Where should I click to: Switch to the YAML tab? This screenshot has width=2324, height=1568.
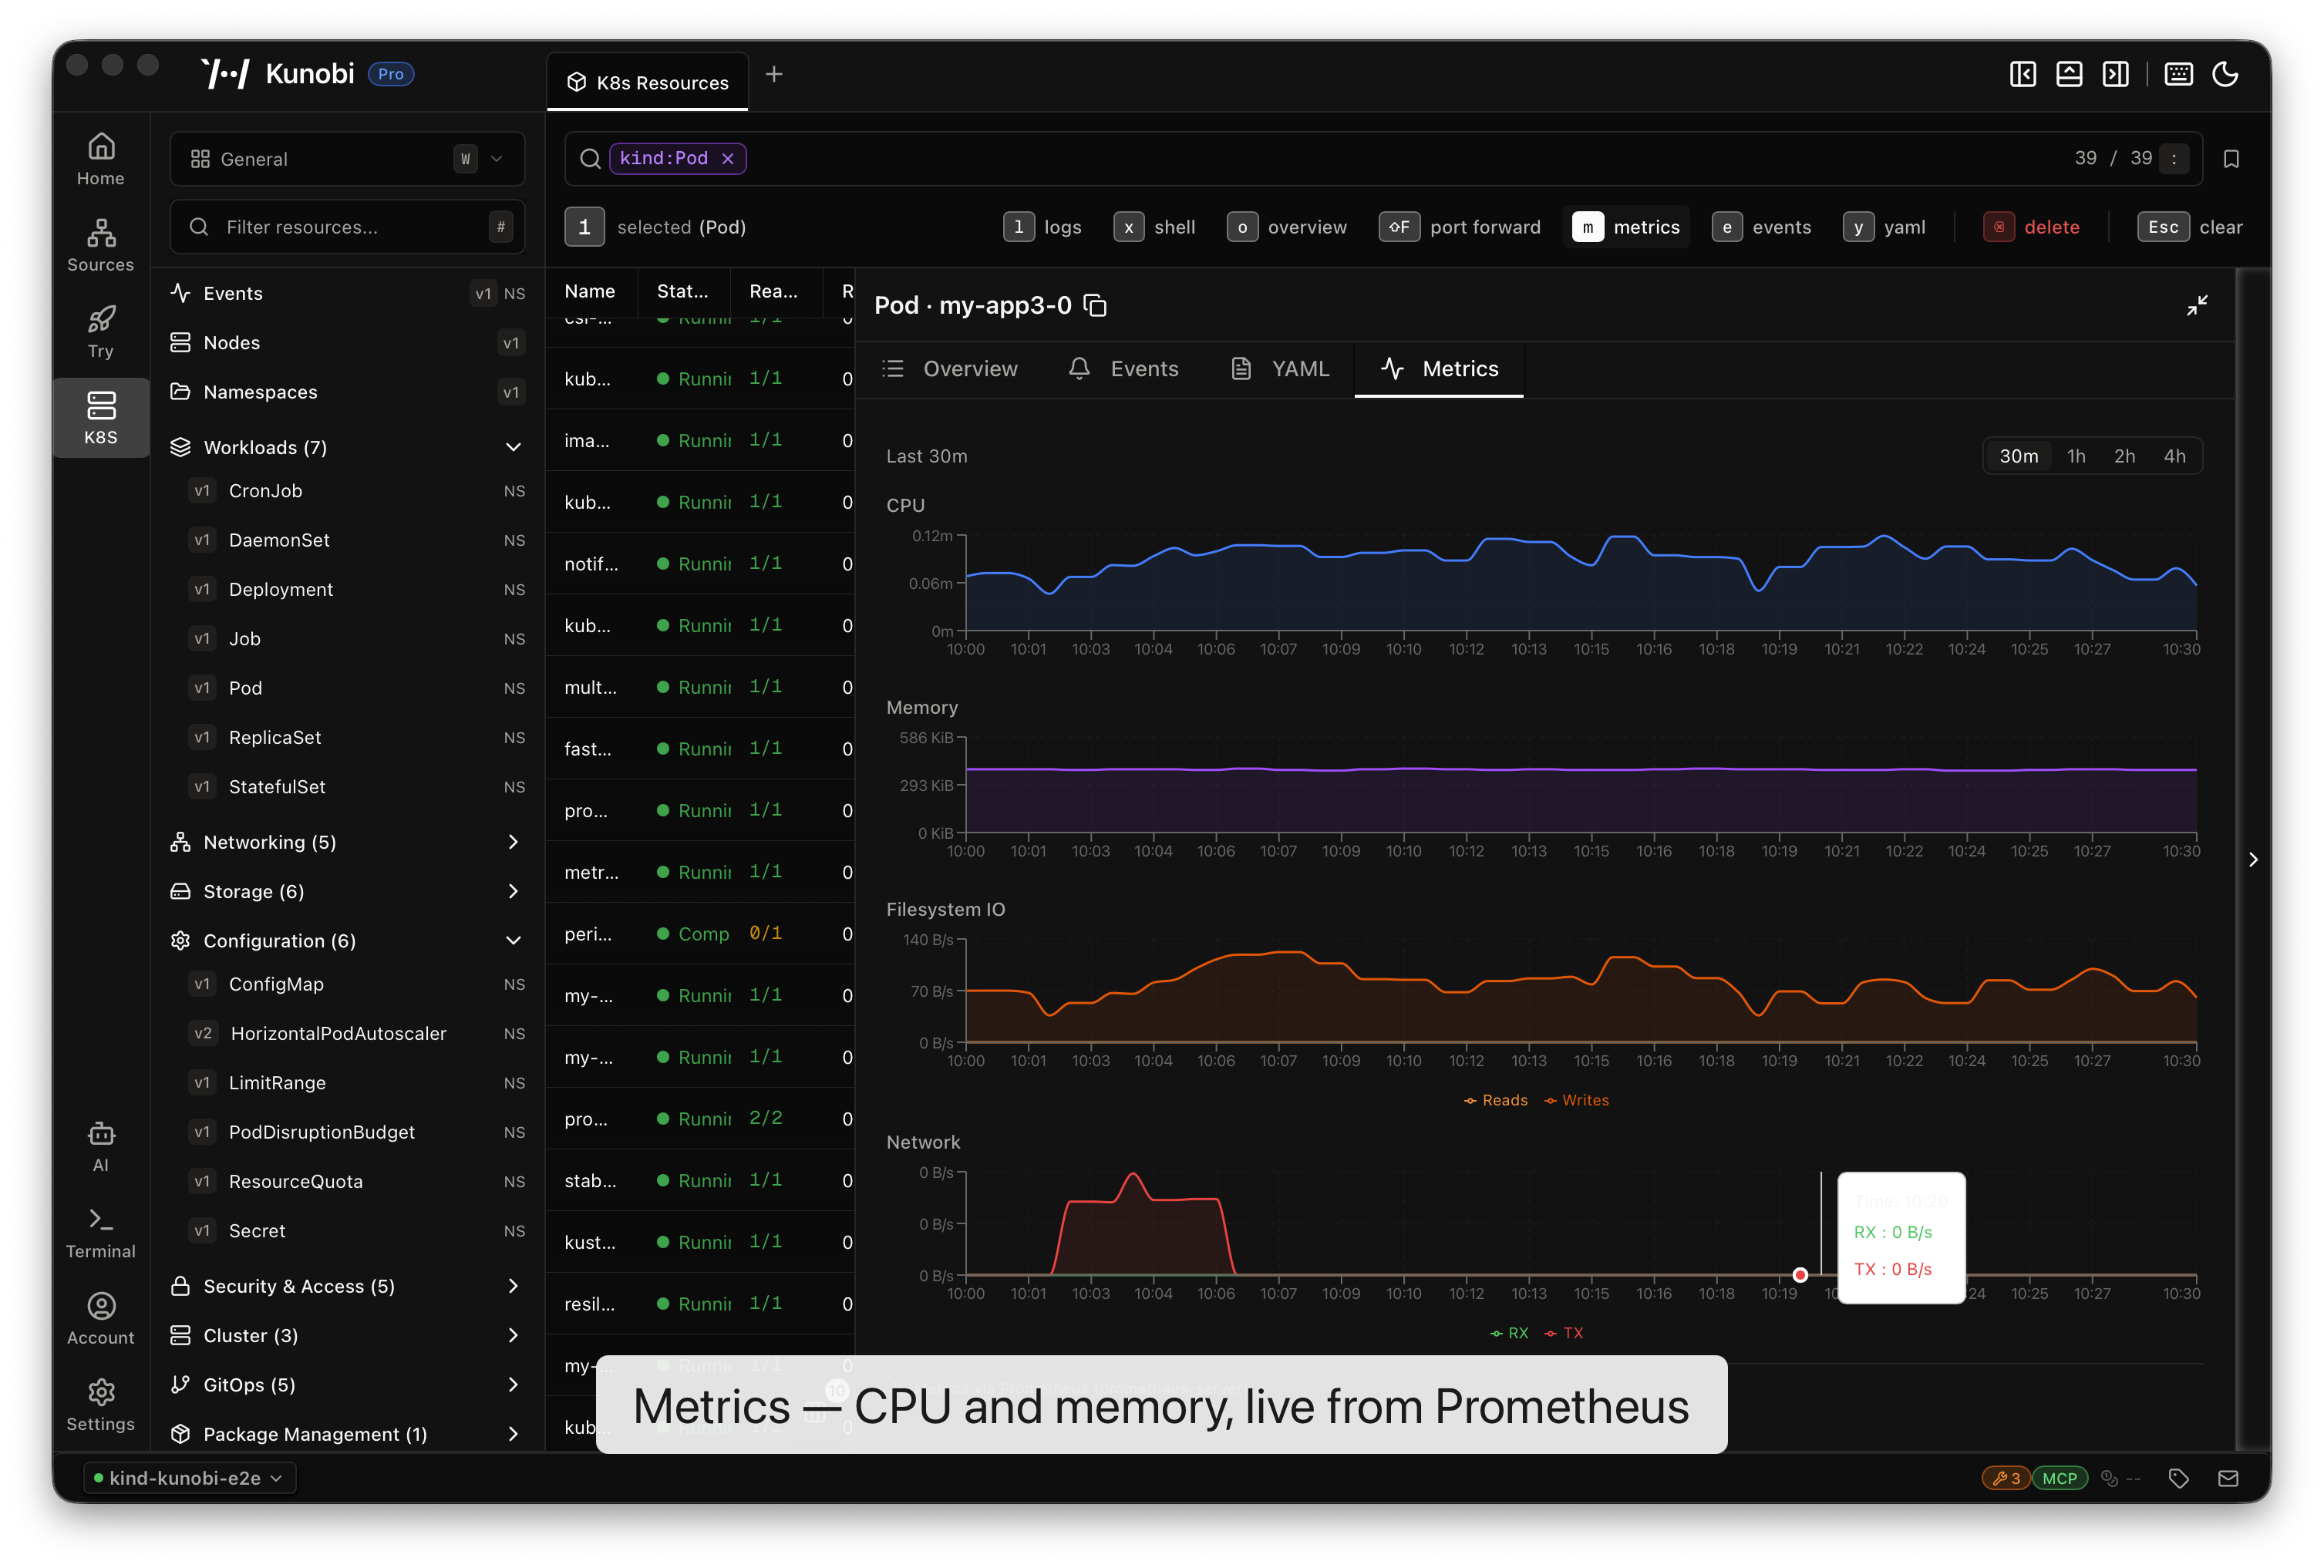tap(1280, 369)
